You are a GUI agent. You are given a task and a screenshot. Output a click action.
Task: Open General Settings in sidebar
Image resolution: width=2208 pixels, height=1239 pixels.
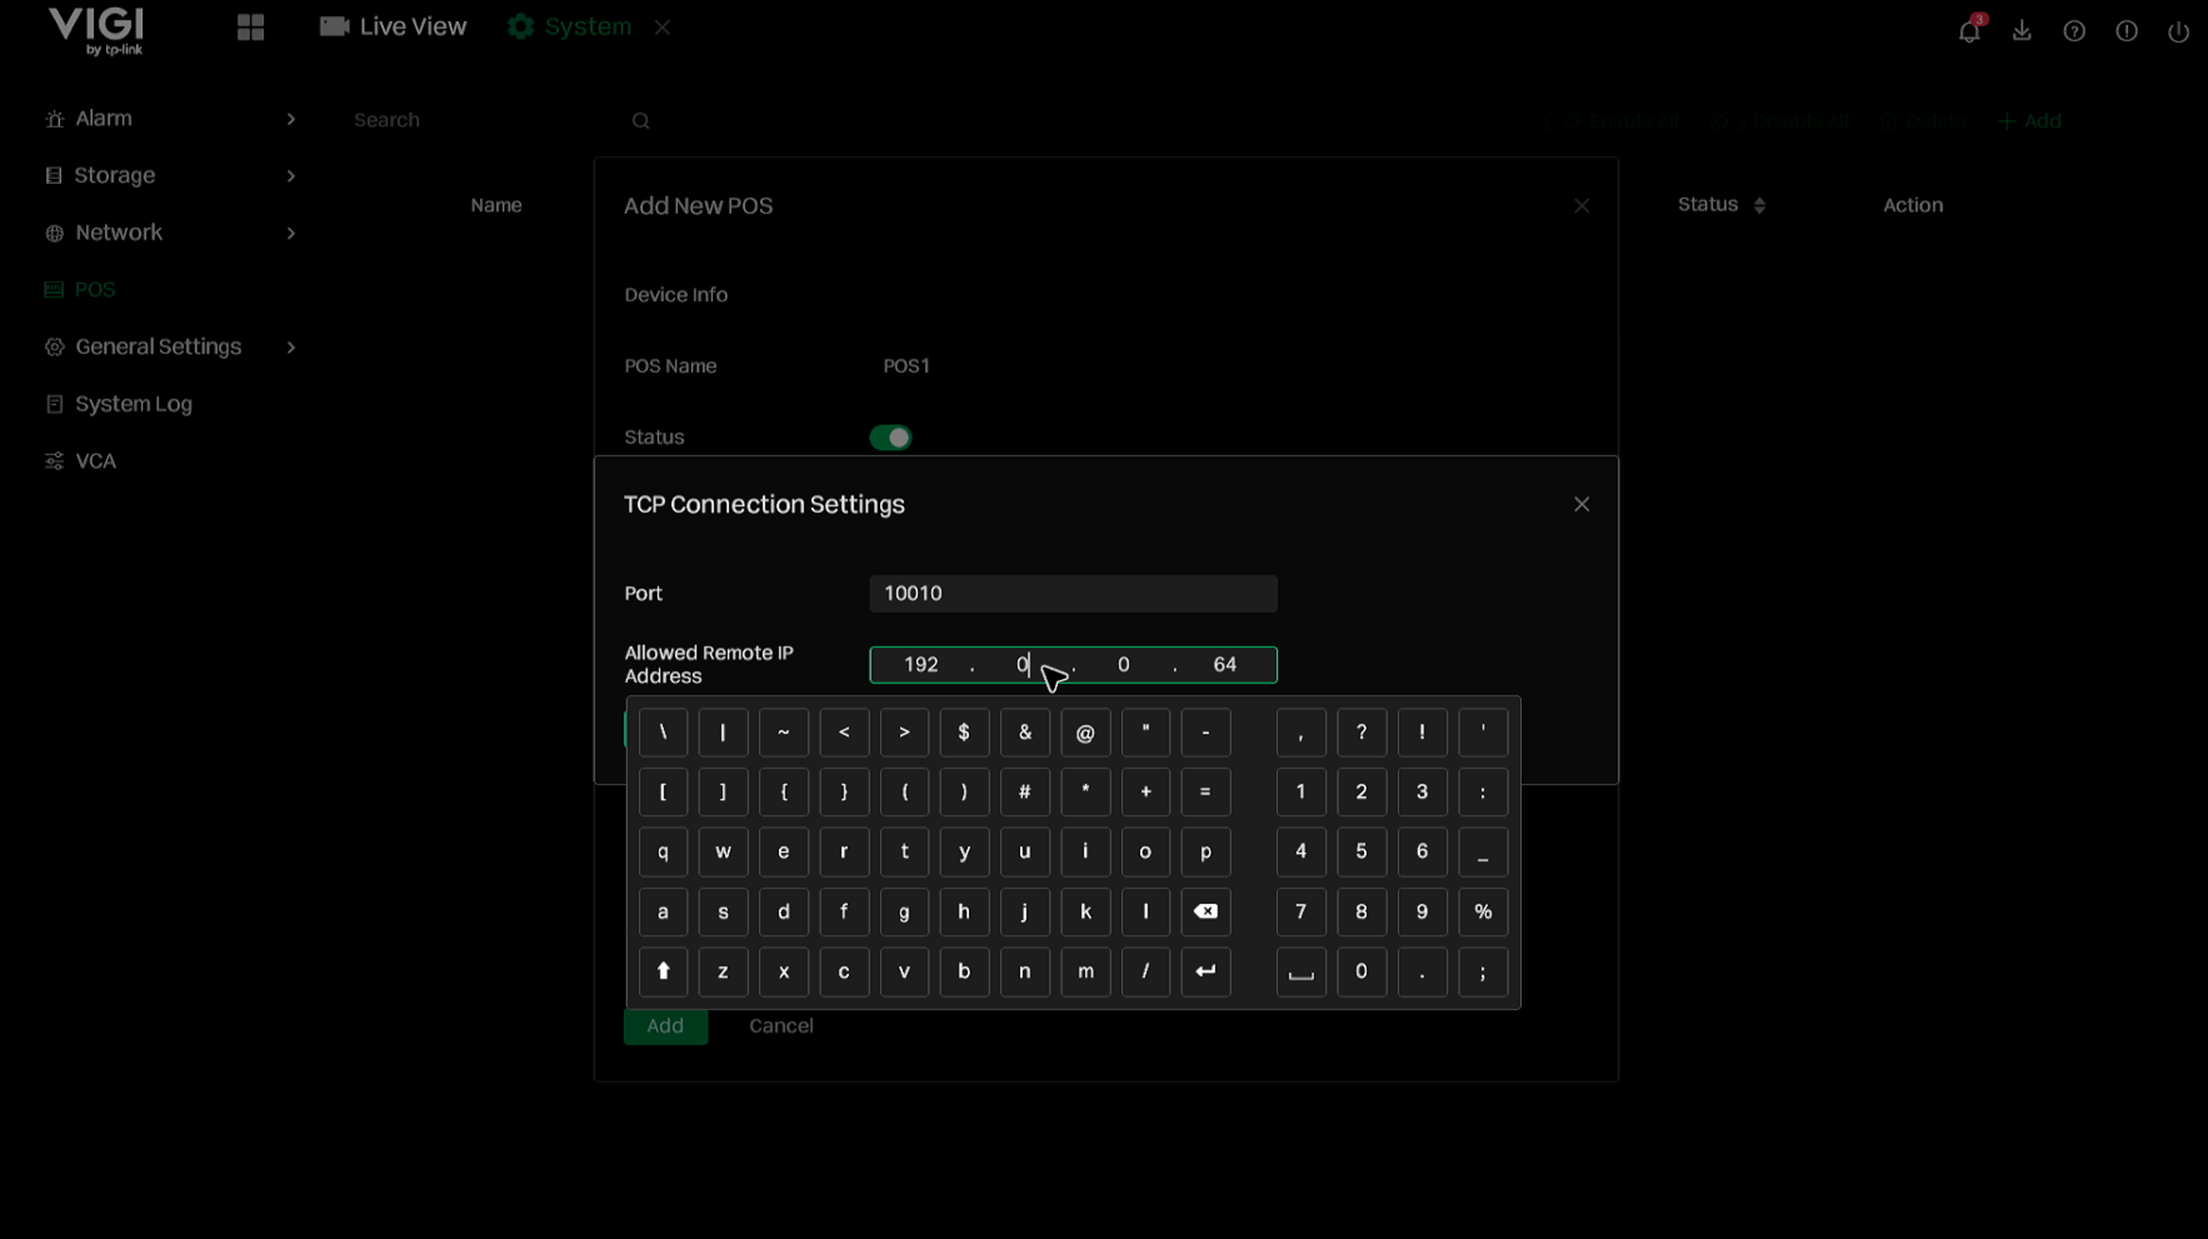coord(158,347)
